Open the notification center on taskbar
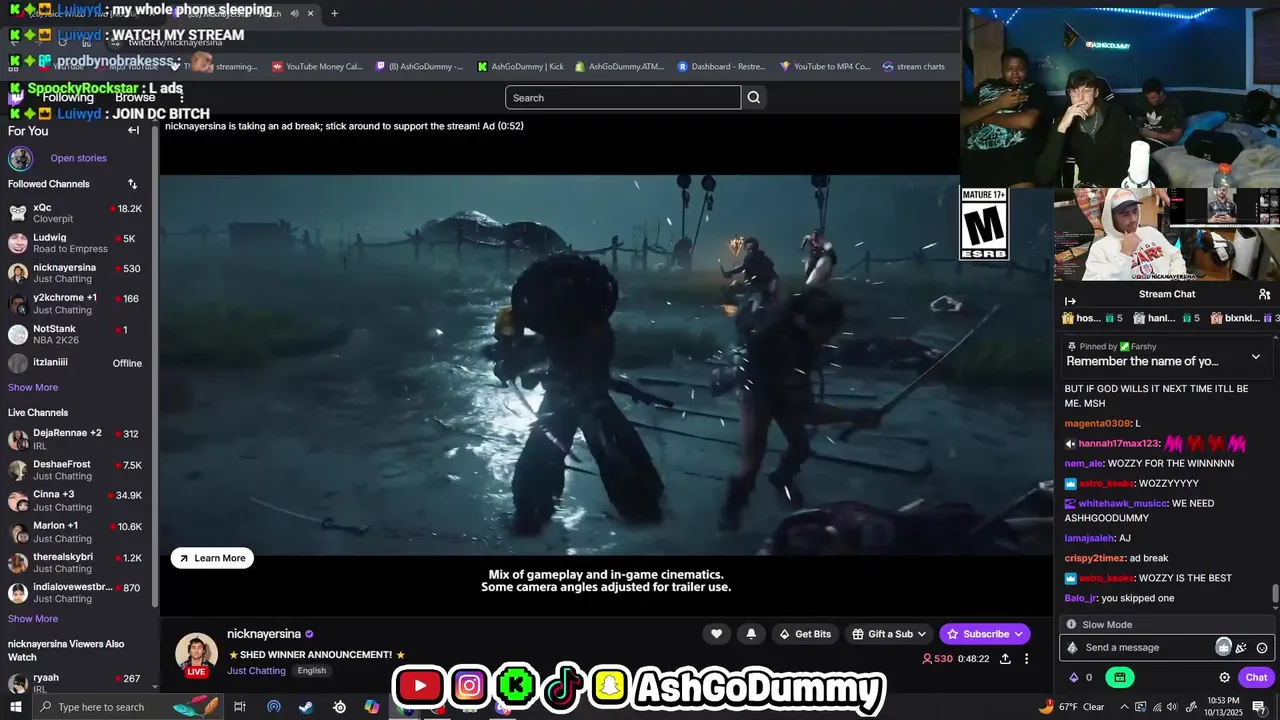The height and width of the screenshot is (720, 1280). coord(1259,707)
